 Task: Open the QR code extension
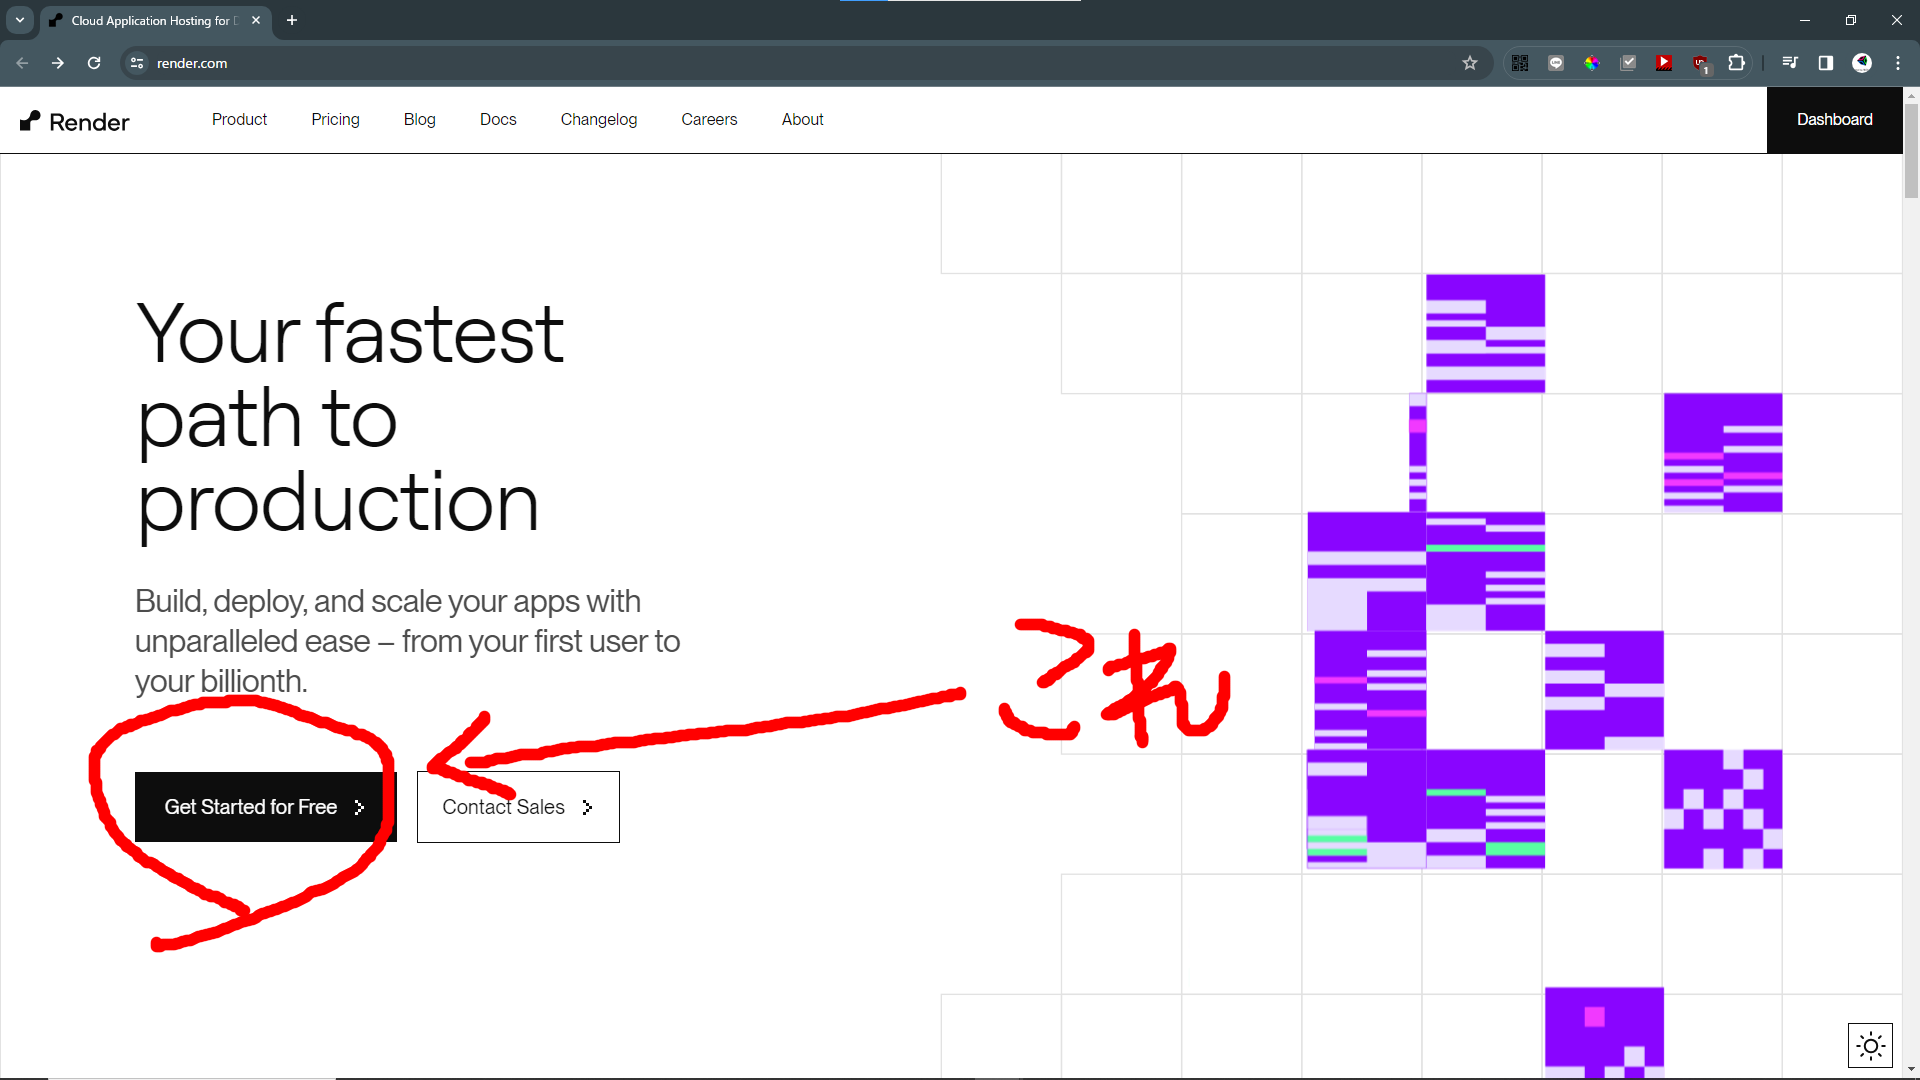point(1519,63)
